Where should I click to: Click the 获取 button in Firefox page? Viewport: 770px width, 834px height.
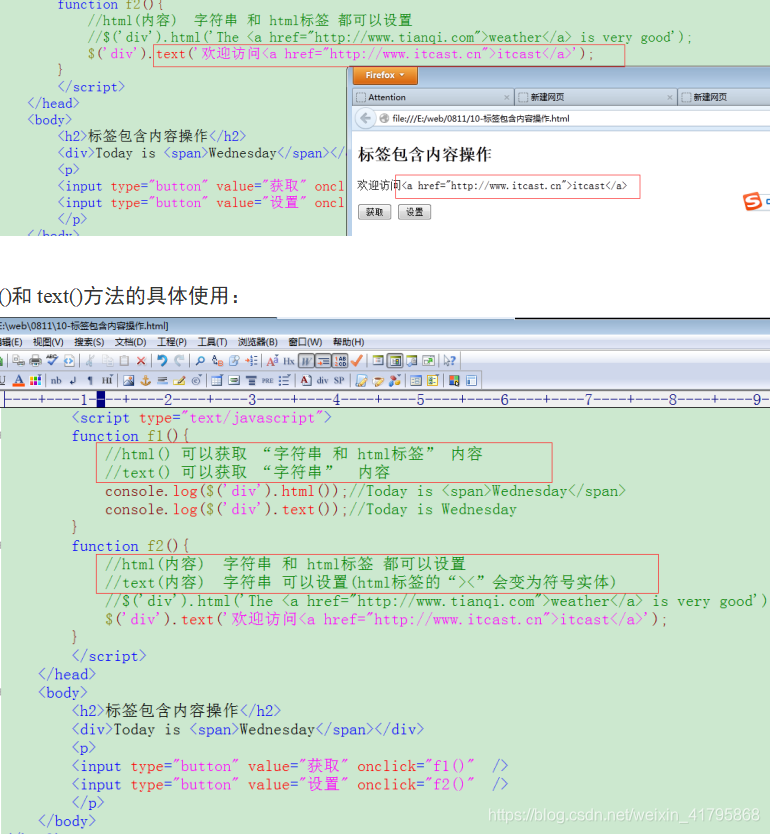pyautogui.click(x=374, y=212)
